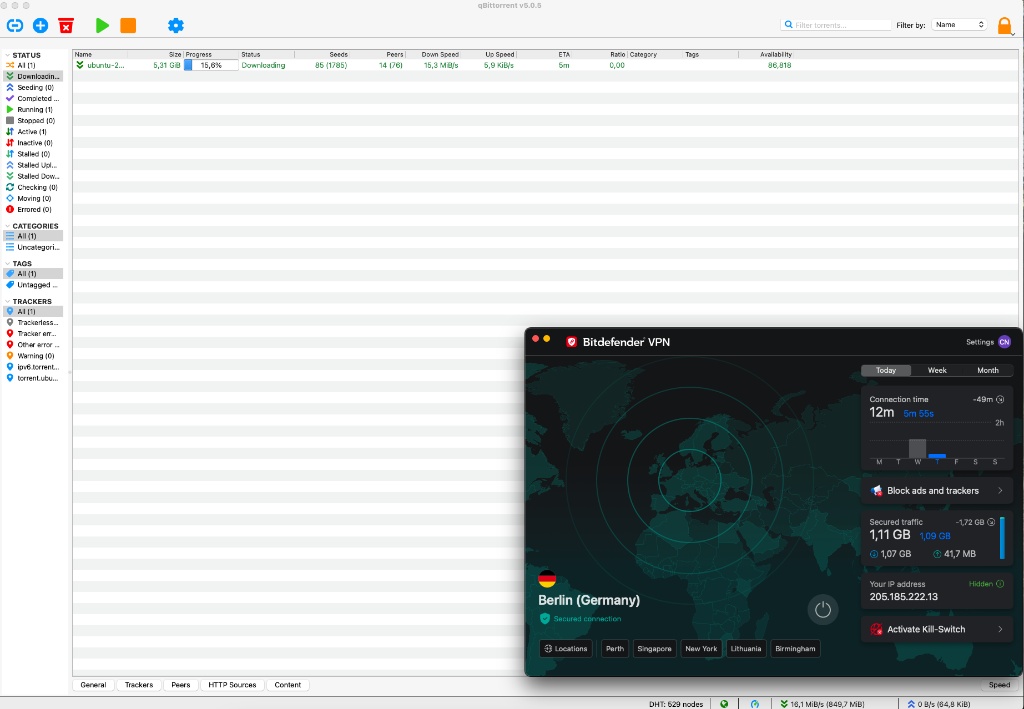Click the connection status globe icon in status bar

click(x=724, y=704)
